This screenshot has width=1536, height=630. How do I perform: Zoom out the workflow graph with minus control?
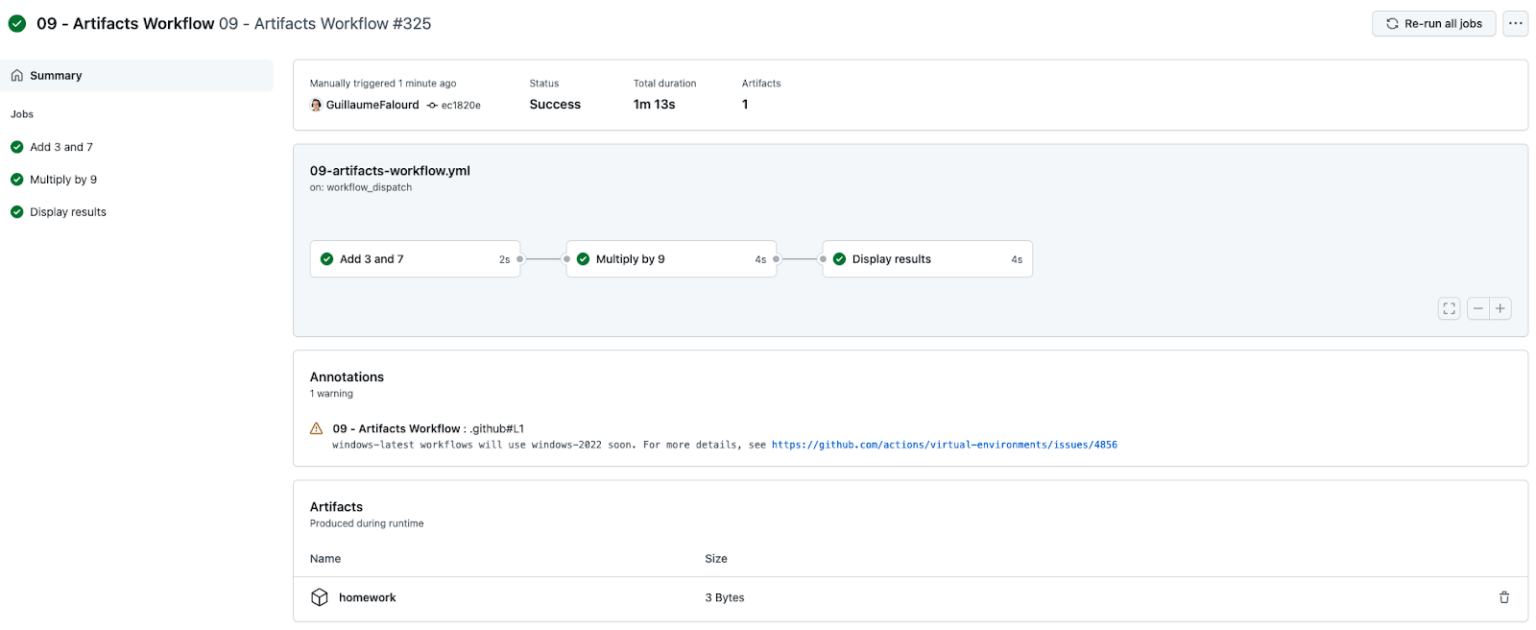click(1477, 308)
